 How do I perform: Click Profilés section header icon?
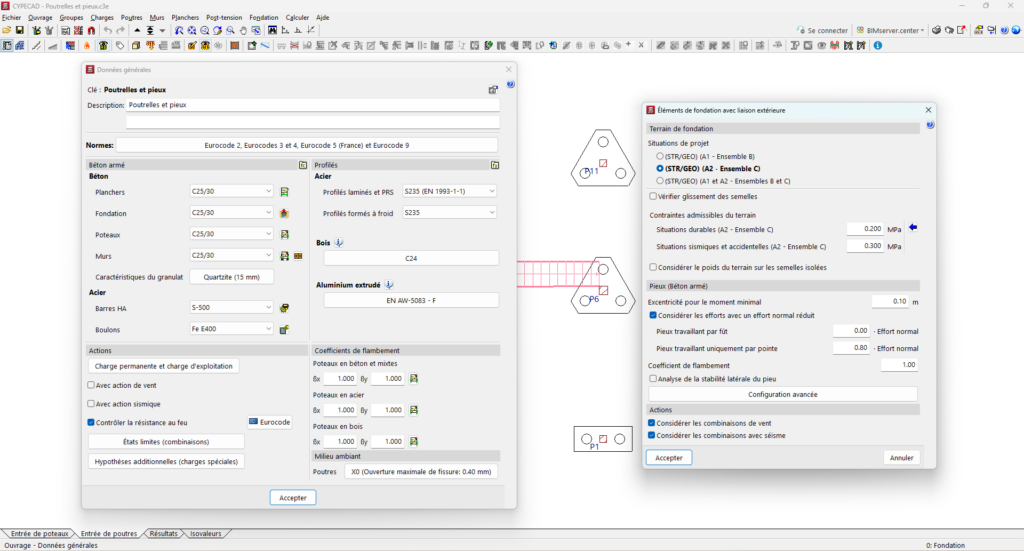[x=495, y=165]
